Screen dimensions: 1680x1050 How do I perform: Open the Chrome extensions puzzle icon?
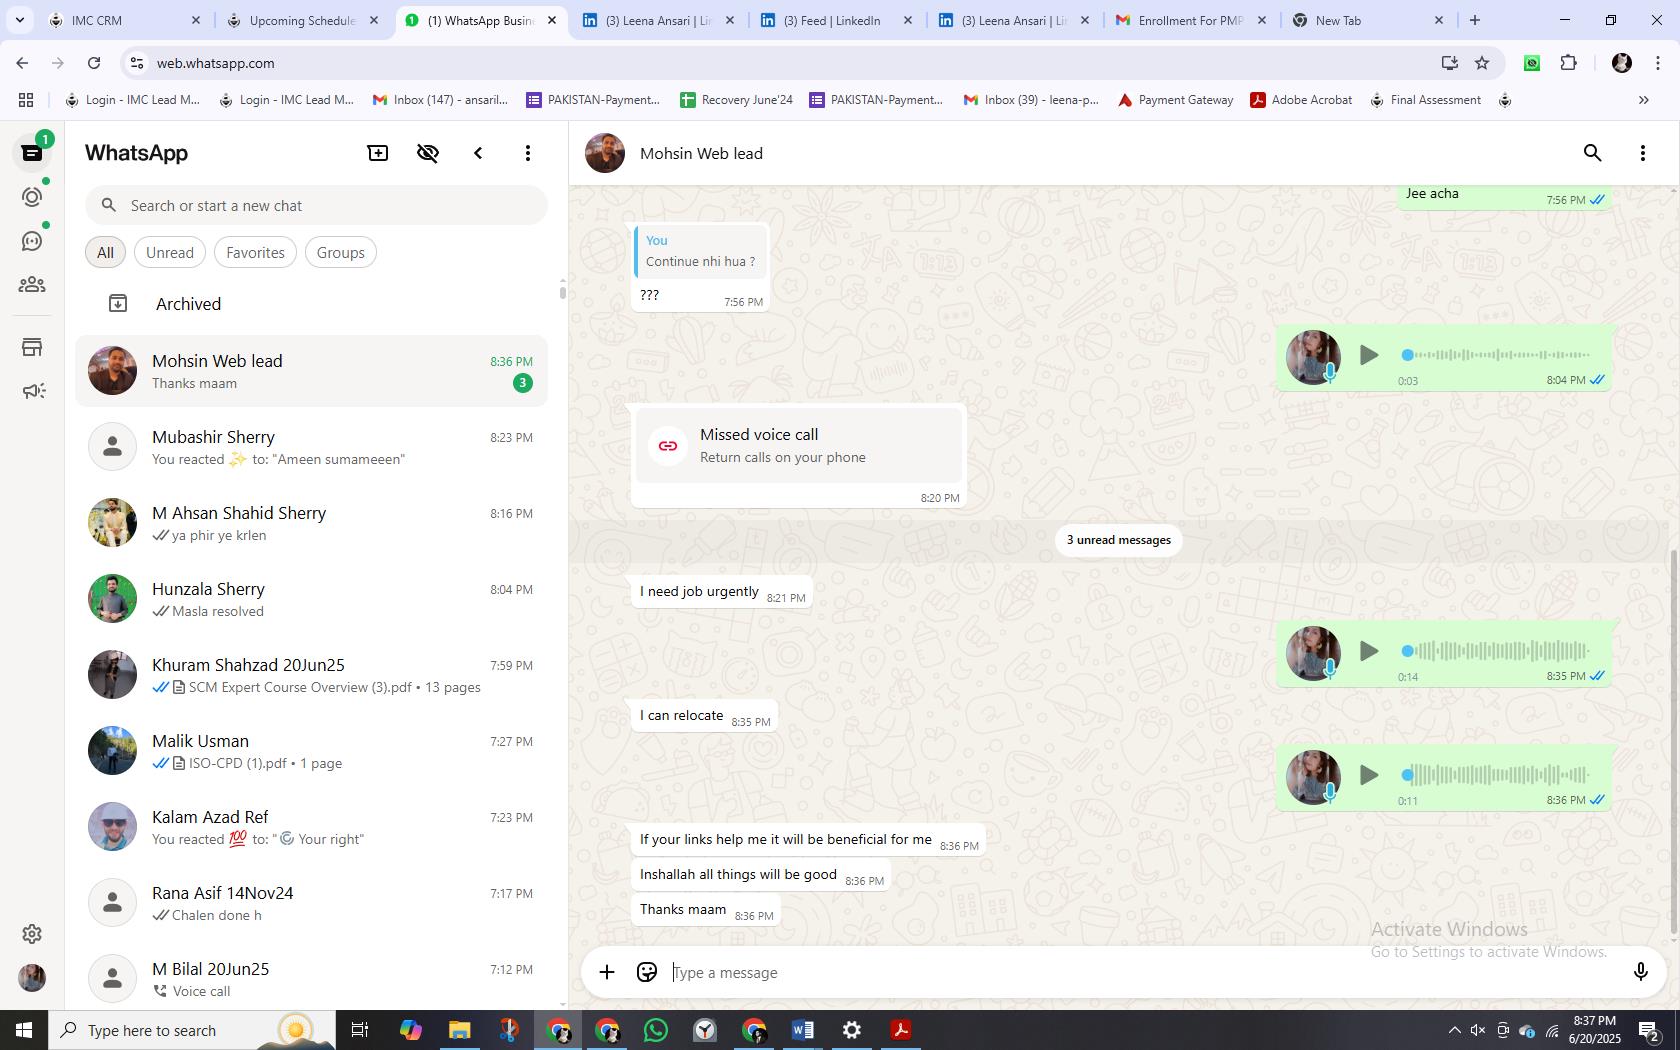[x=1568, y=63]
